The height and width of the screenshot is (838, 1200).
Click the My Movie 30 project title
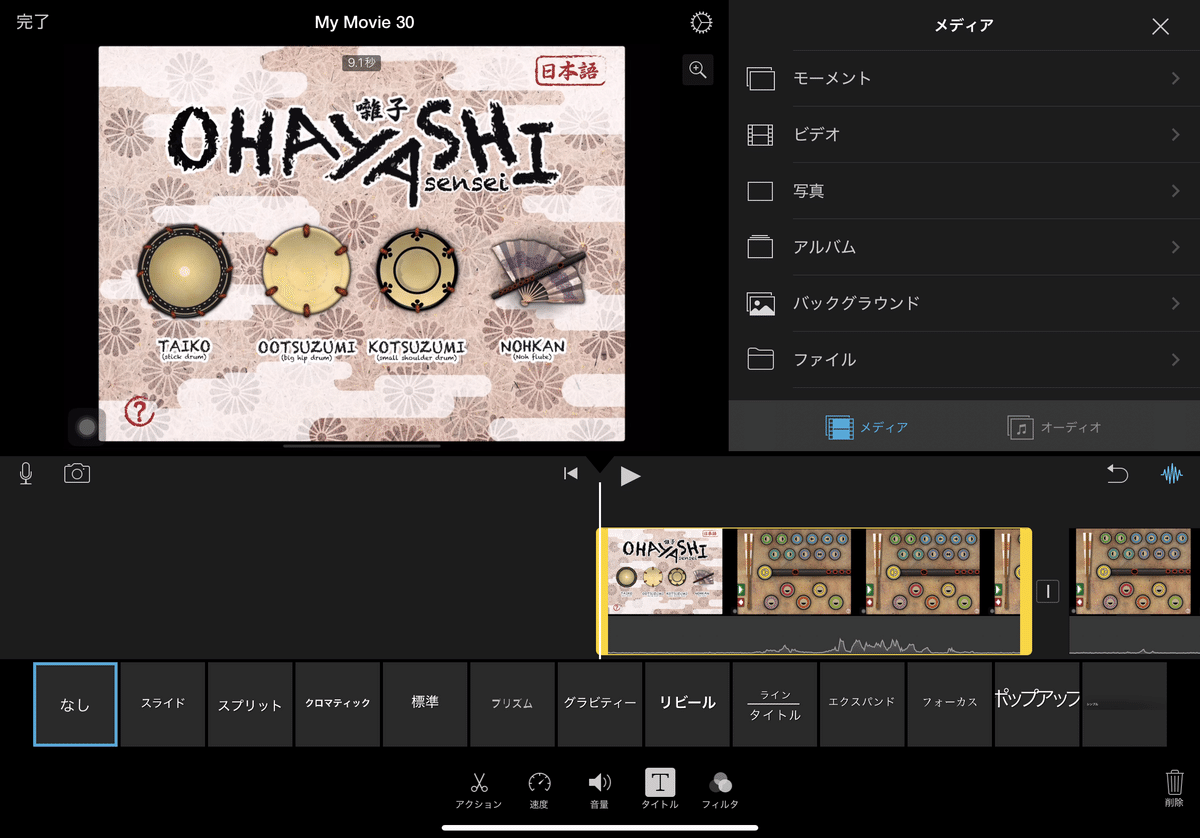pos(364,22)
